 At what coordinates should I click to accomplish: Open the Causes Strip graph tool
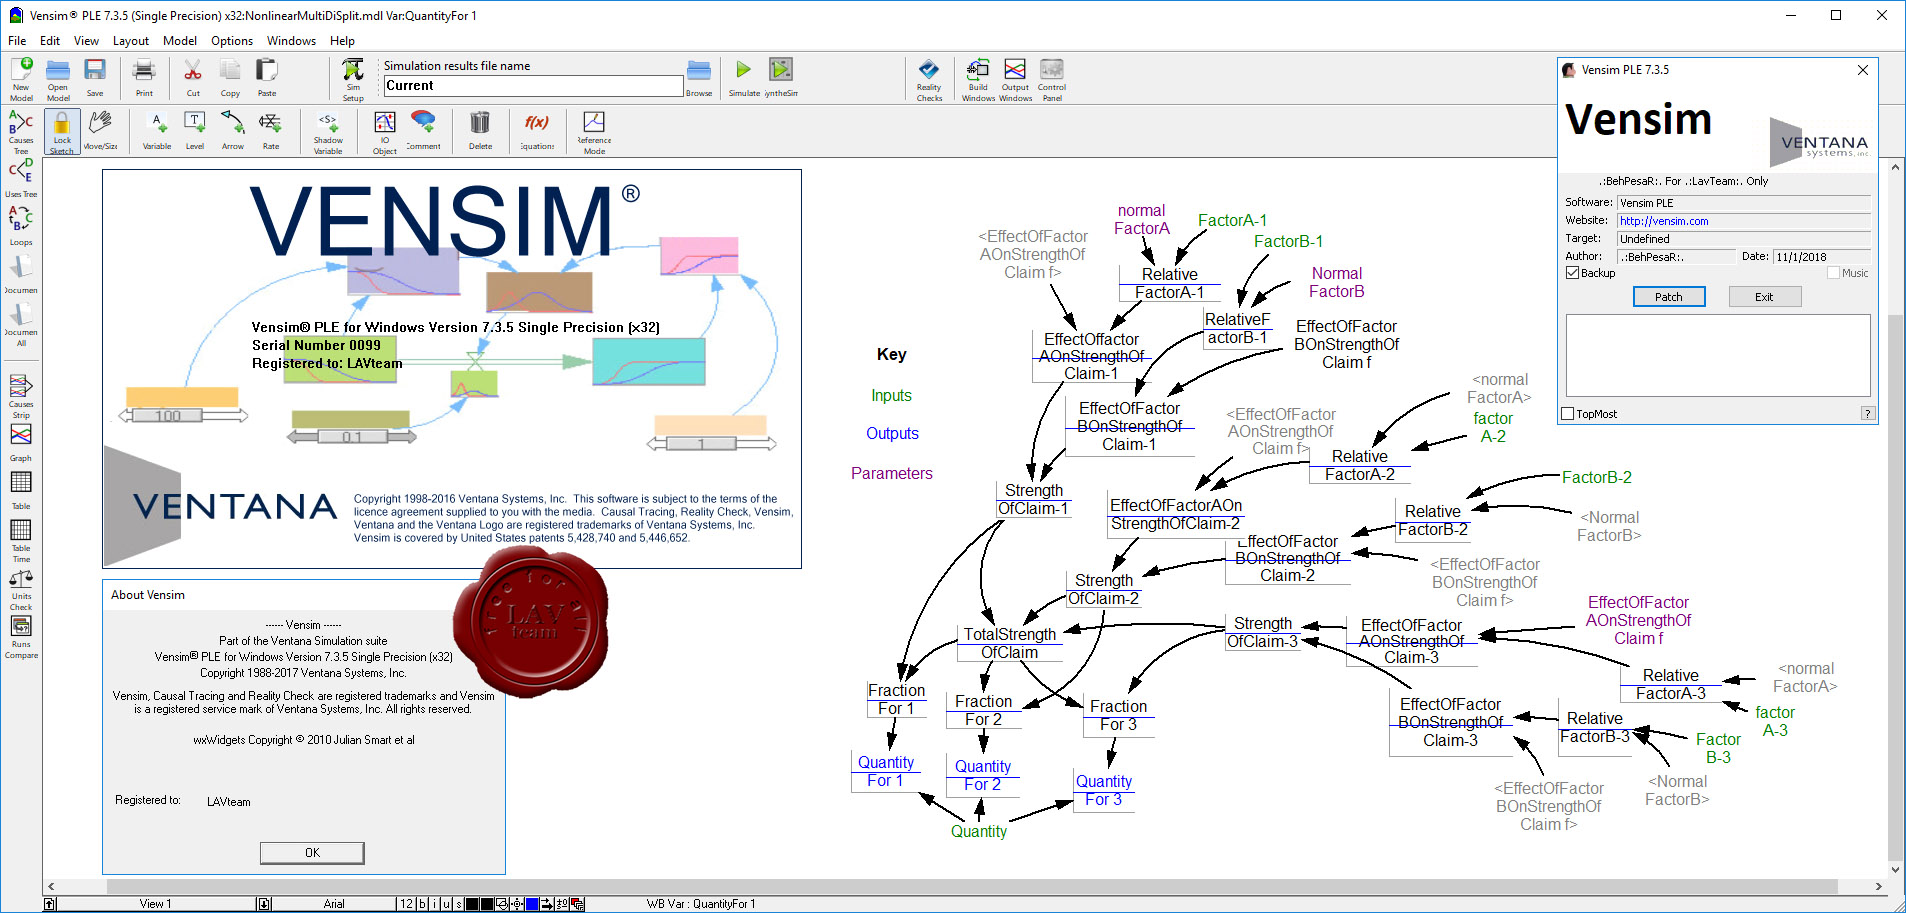[x=21, y=396]
